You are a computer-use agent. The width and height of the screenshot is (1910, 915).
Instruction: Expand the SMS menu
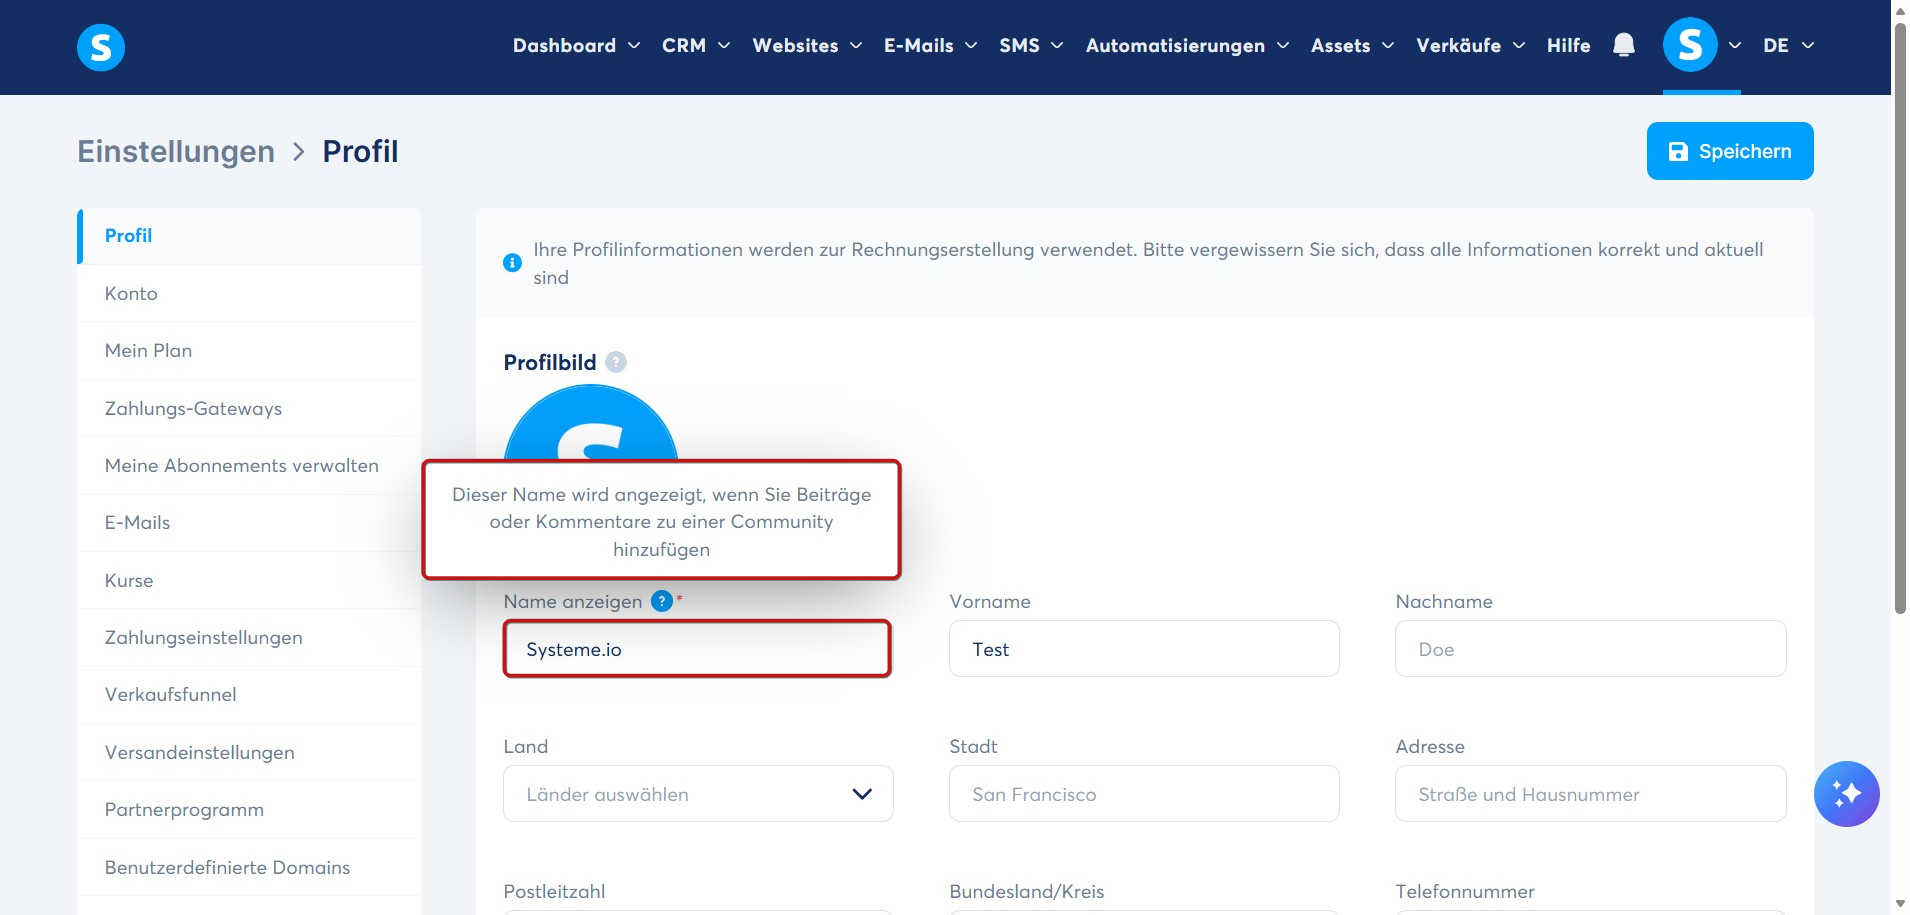click(x=1031, y=45)
